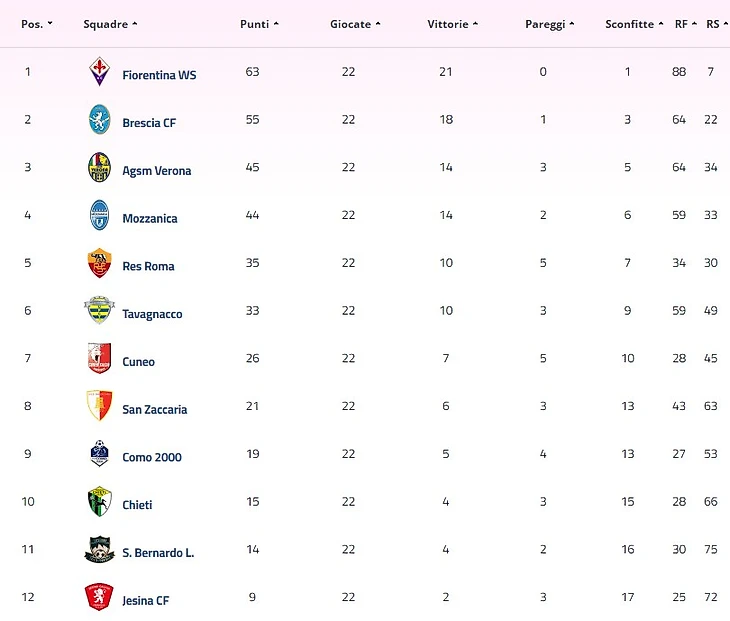This screenshot has height=621, width=730.
Task: Sort by Giocate column header
Action: [355, 24]
